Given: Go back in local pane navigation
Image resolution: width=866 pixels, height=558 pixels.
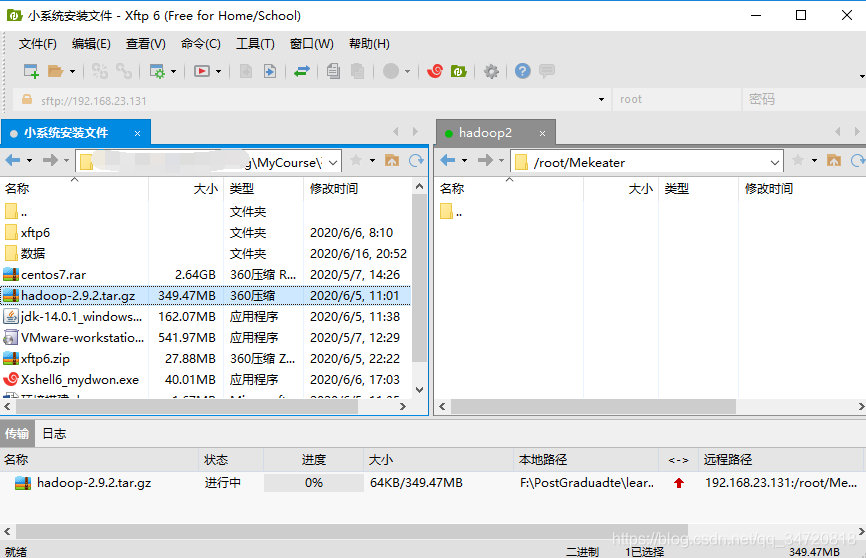Looking at the screenshot, I should (13, 160).
